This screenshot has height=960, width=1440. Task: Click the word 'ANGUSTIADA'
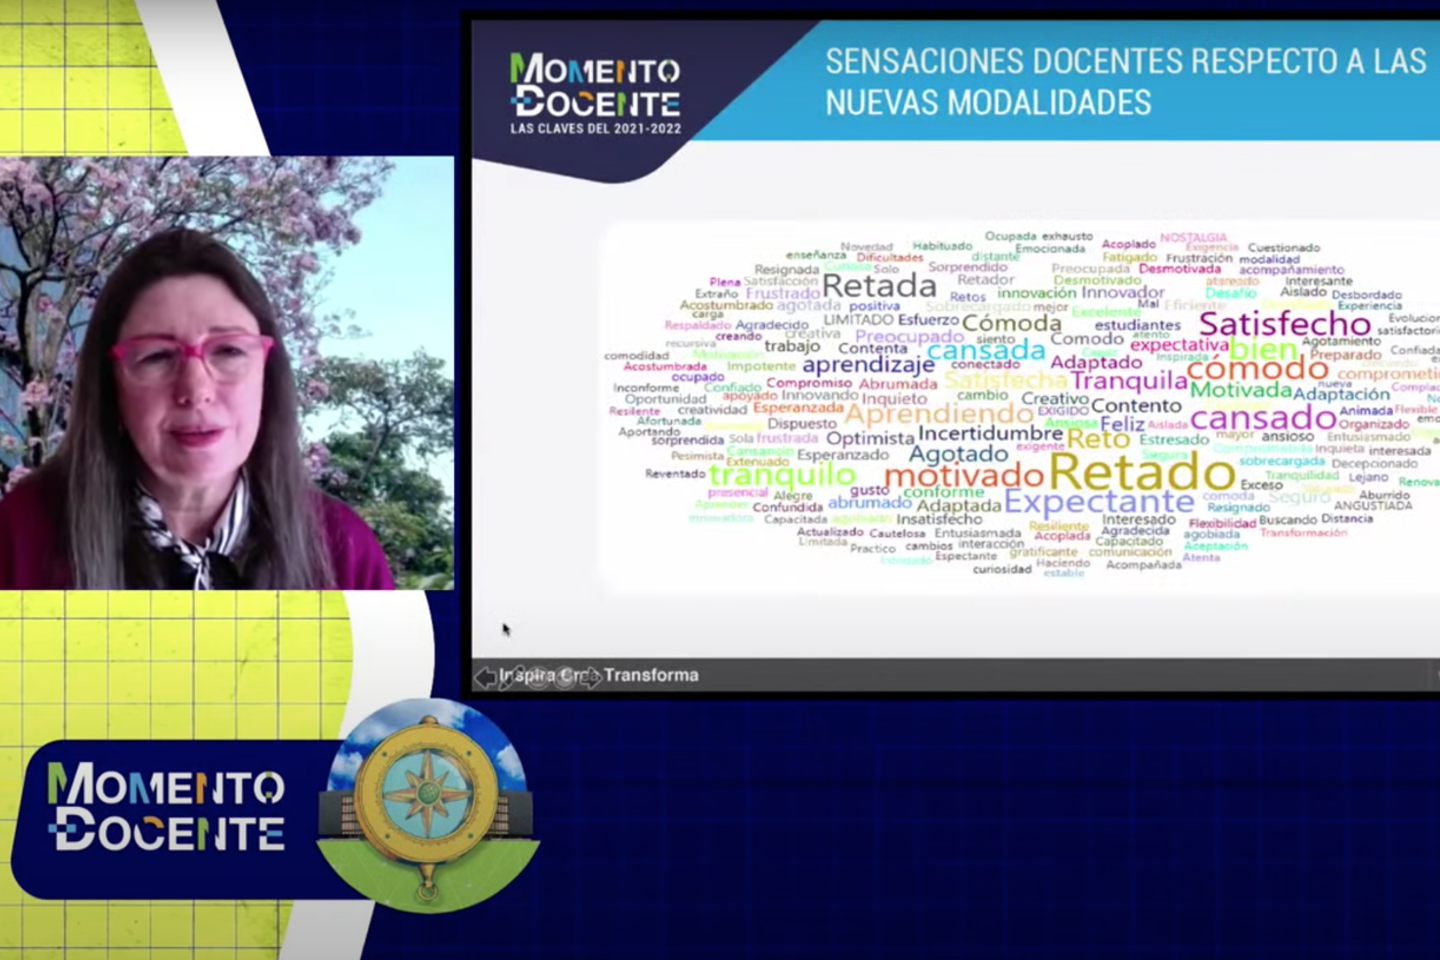(x=1373, y=506)
